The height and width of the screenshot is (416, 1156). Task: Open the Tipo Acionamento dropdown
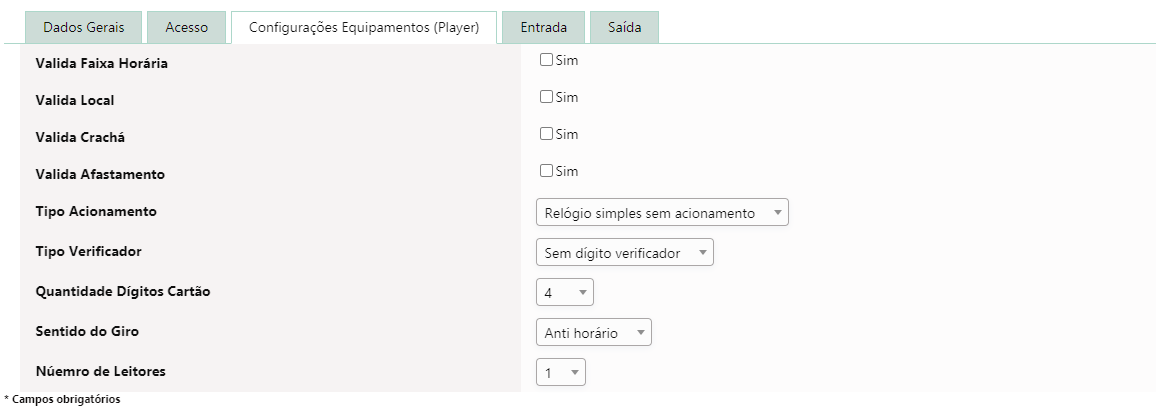662,213
